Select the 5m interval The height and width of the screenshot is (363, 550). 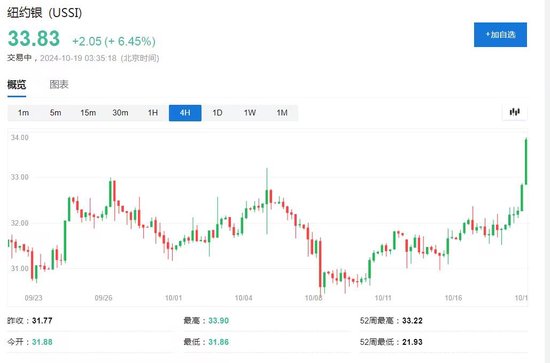(55, 113)
